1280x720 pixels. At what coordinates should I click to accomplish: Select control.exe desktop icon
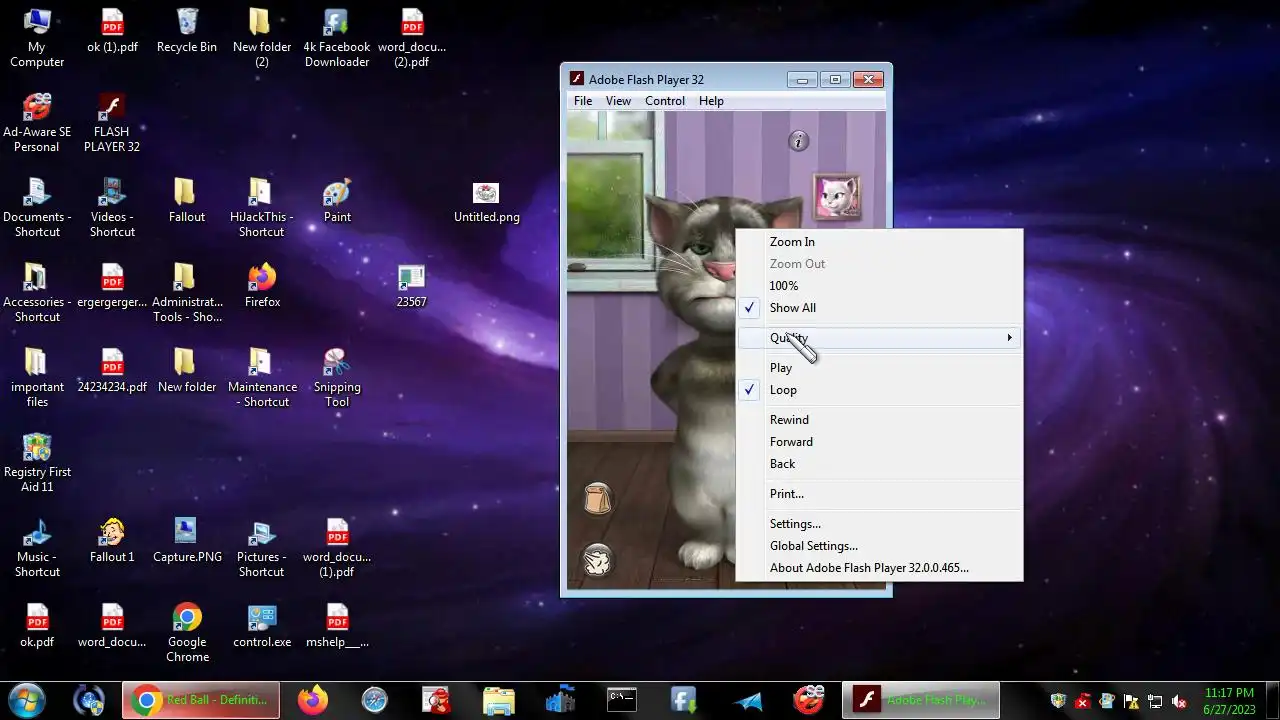[262, 627]
